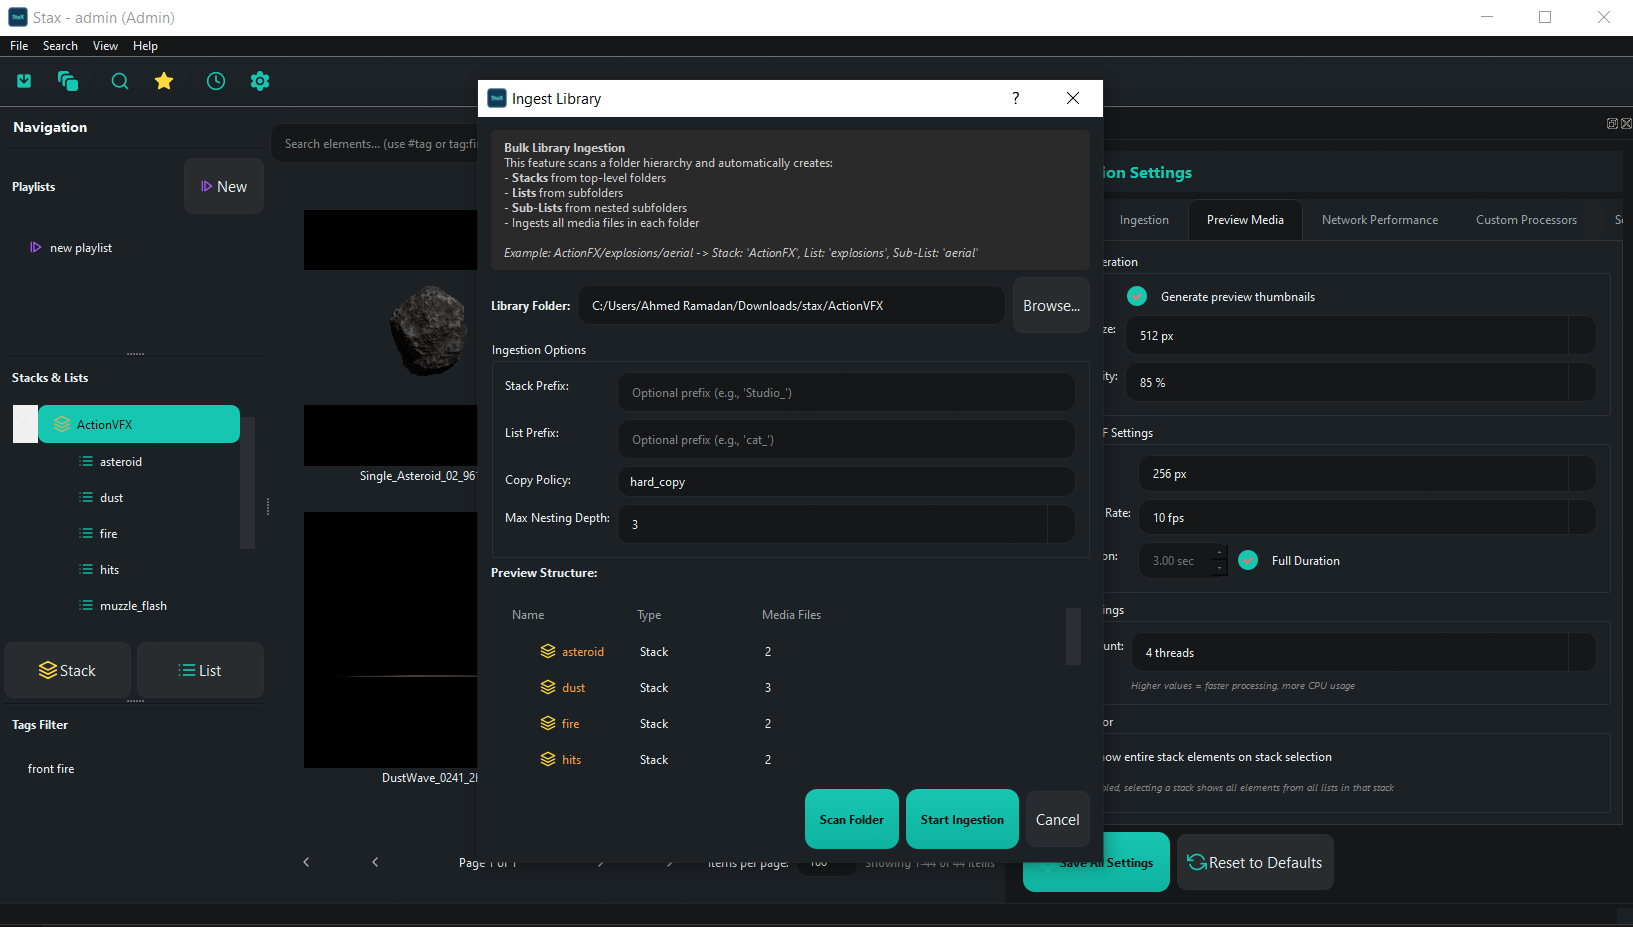Viewport: 1633px width, 927px height.
Task: Show favorites with the star icon
Action: 164,81
